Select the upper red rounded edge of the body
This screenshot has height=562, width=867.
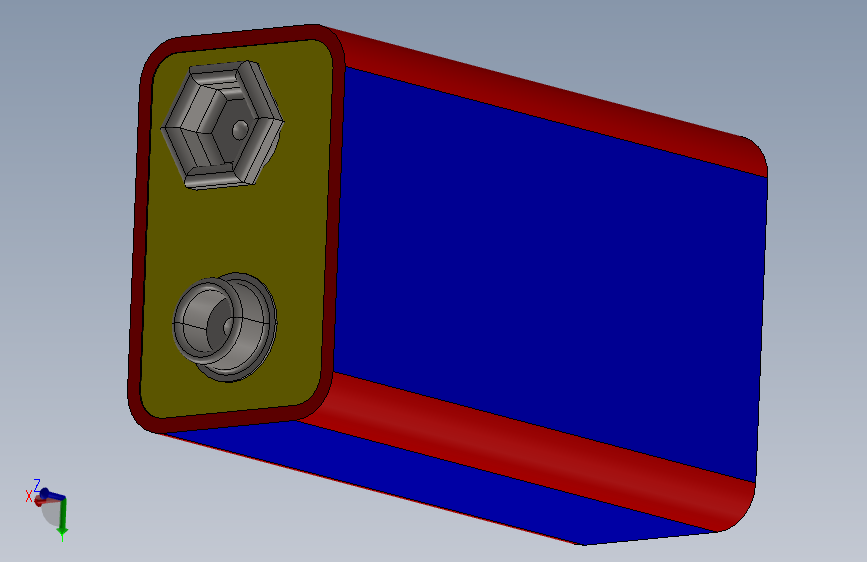pyautogui.click(x=553, y=100)
